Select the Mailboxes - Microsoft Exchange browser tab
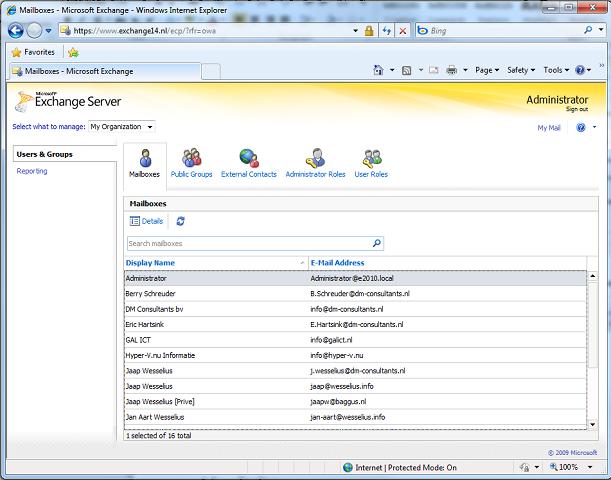The height and width of the screenshot is (480, 611). 105,71
